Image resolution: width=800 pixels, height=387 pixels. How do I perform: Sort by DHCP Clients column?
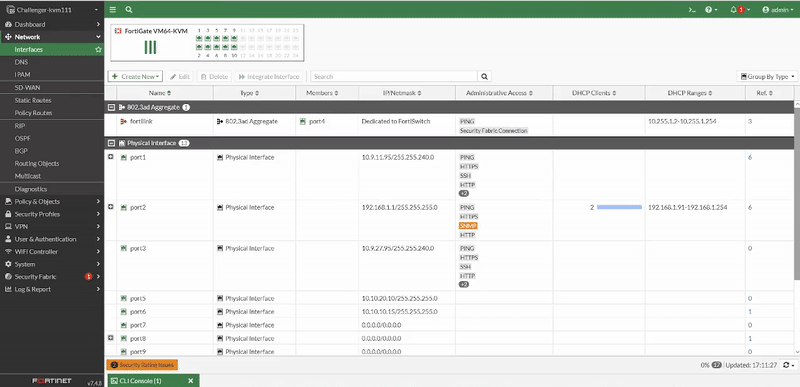594,93
